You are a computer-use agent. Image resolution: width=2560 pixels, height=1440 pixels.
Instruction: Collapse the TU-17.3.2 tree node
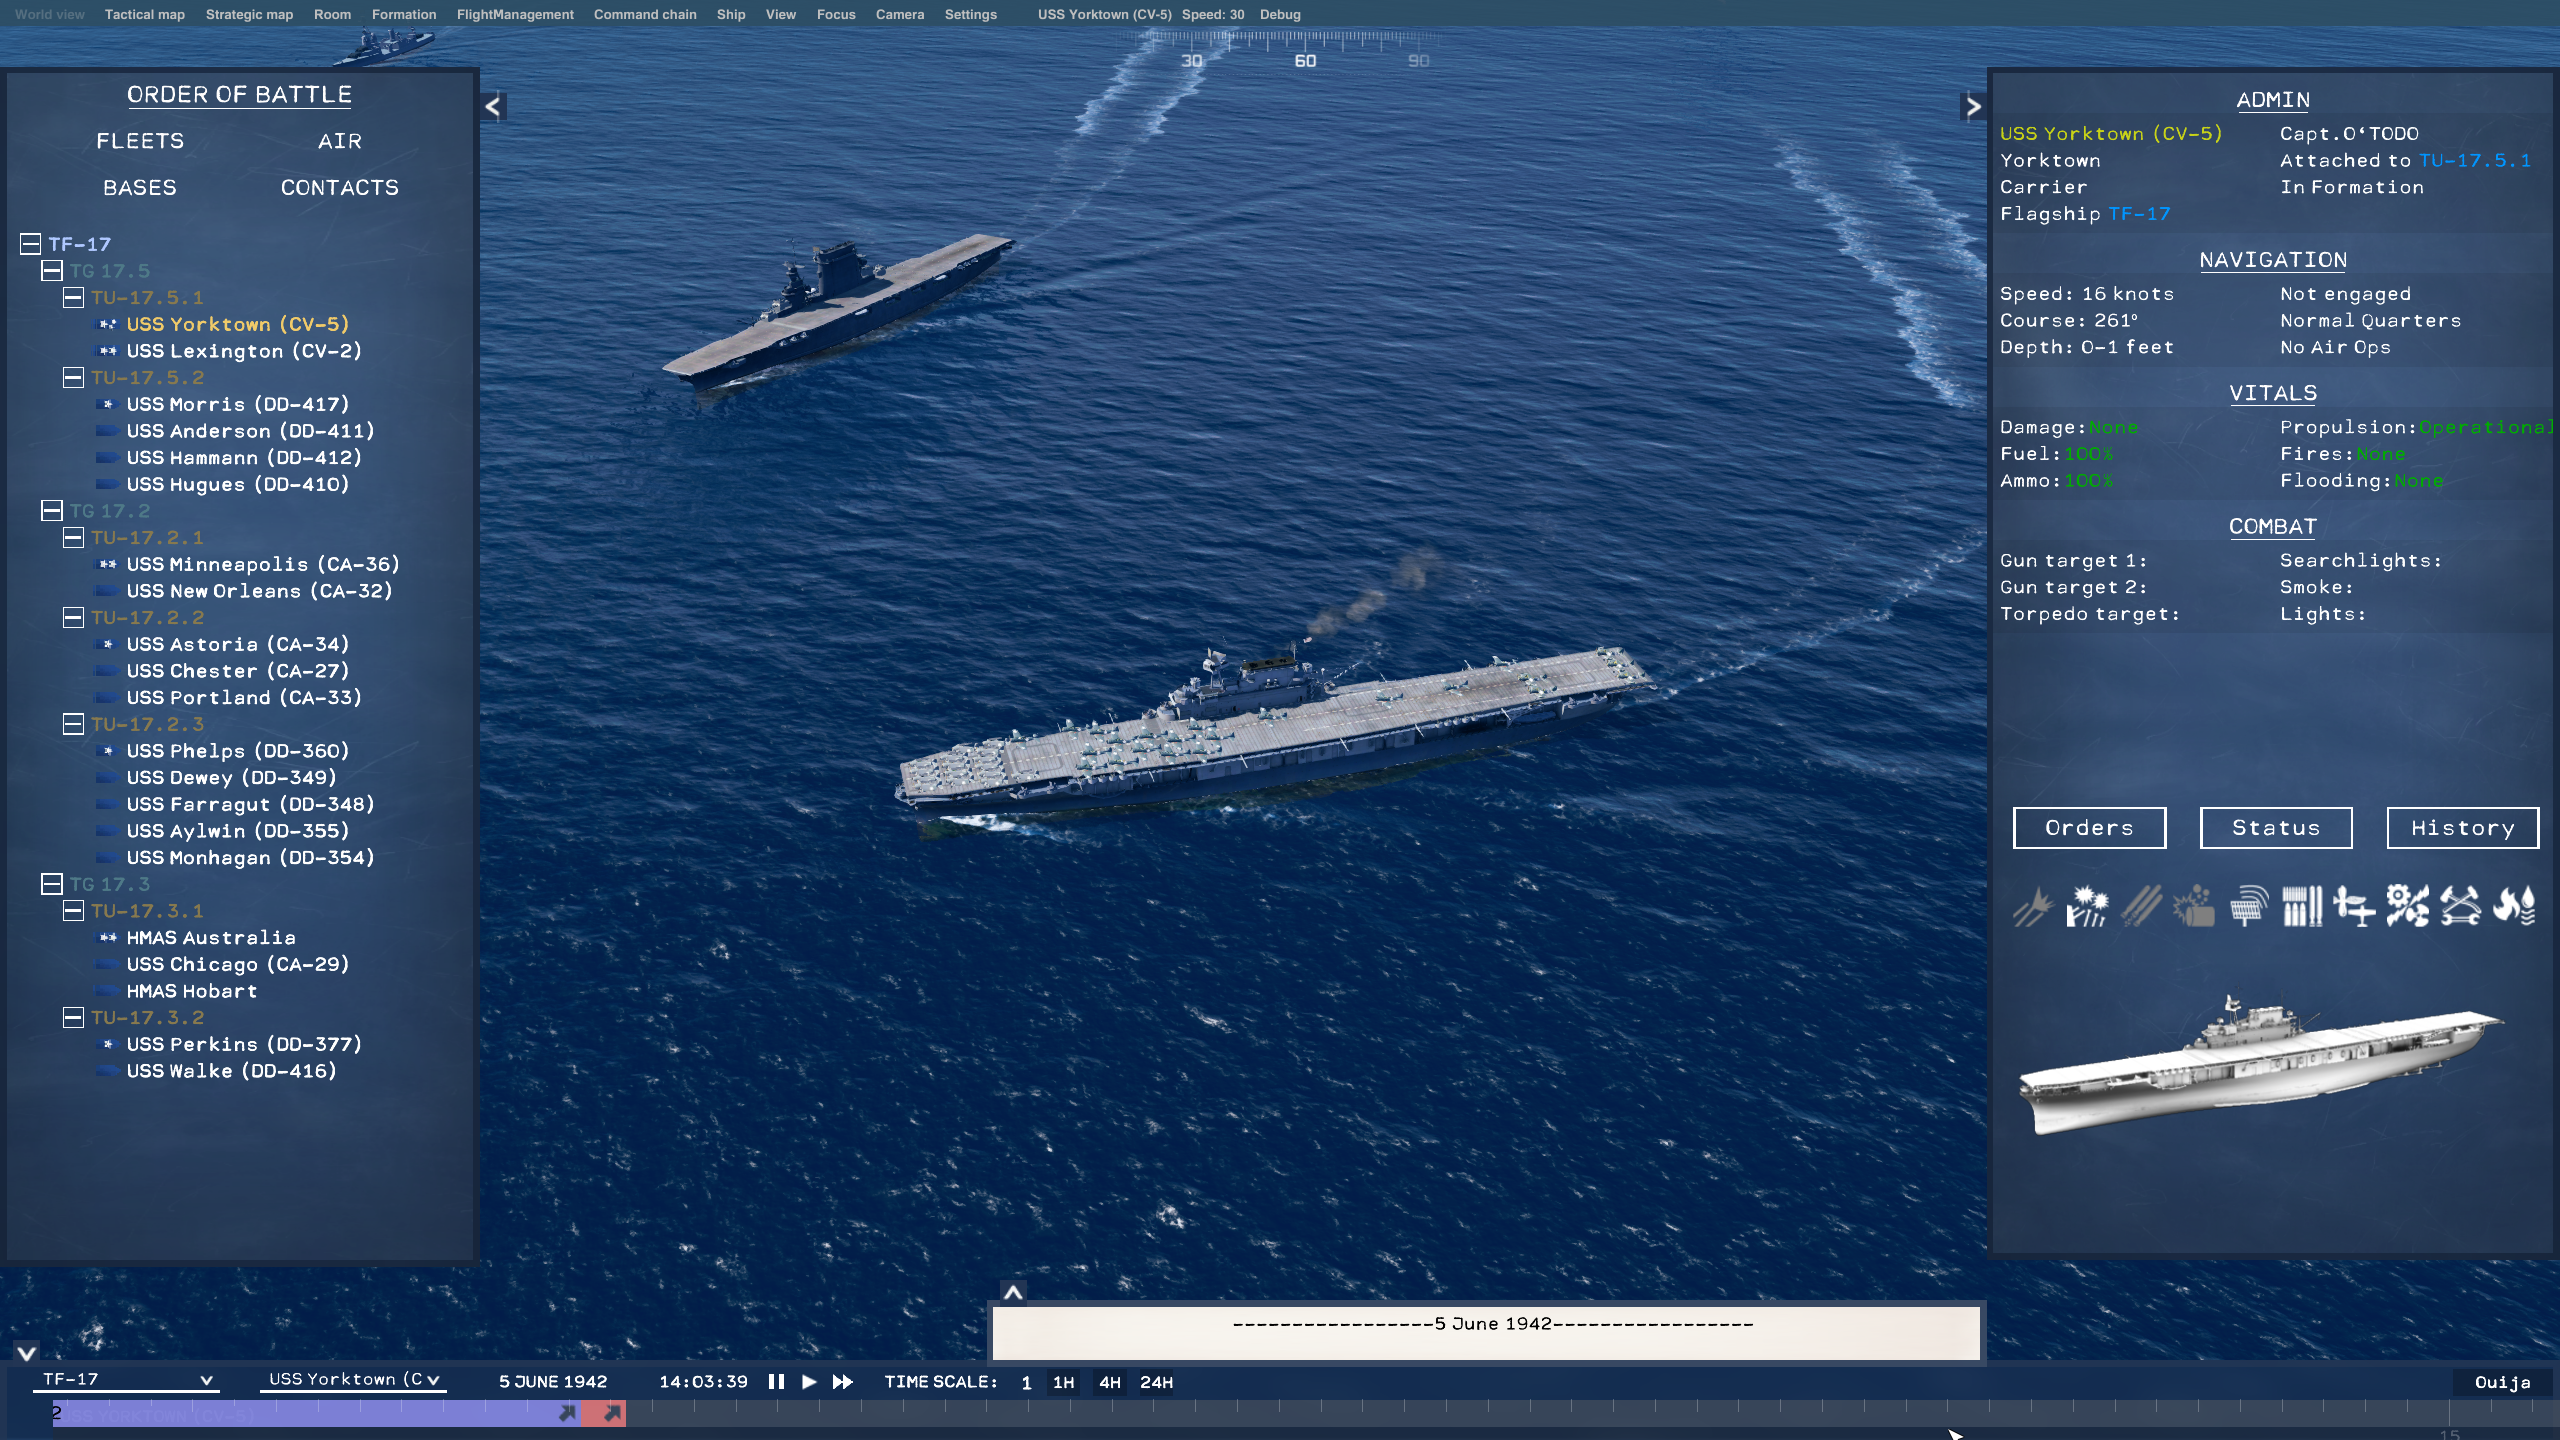click(73, 1017)
